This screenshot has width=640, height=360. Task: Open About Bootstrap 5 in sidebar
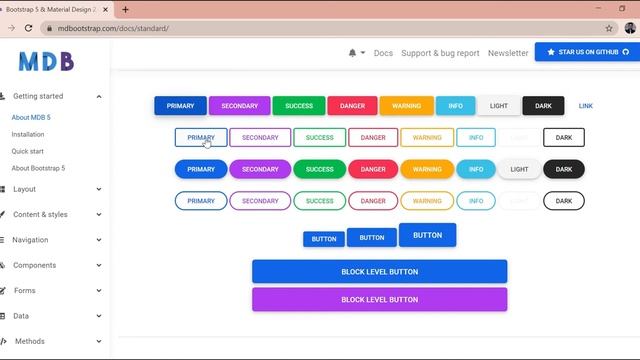coord(38,168)
